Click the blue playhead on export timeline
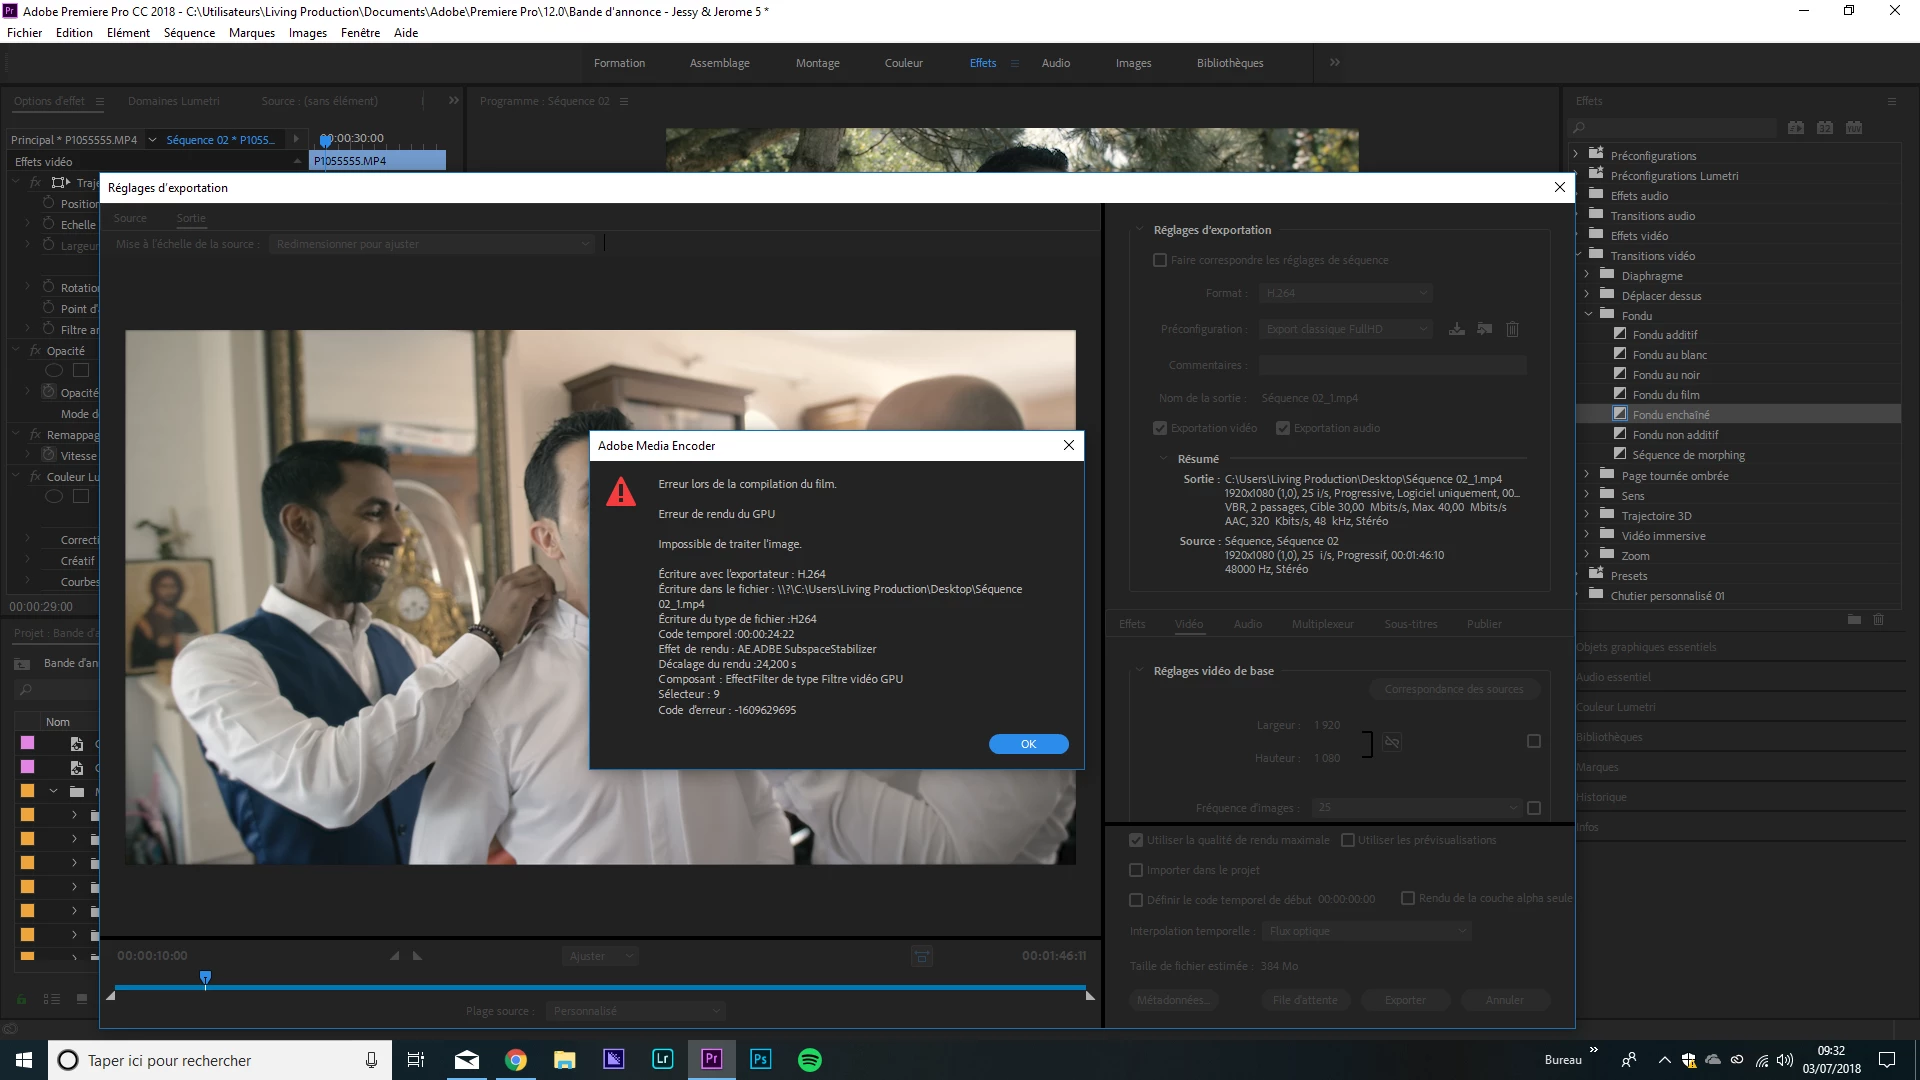Viewport: 1920px width, 1080px height. (205, 977)
